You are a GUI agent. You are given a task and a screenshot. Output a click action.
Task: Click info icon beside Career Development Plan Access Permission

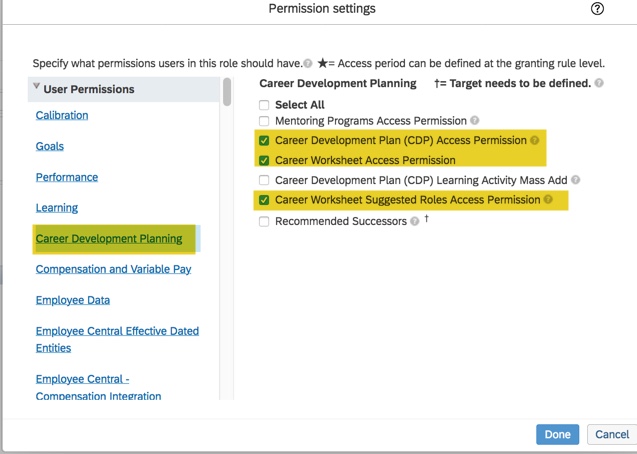click(x=534, y=141)
